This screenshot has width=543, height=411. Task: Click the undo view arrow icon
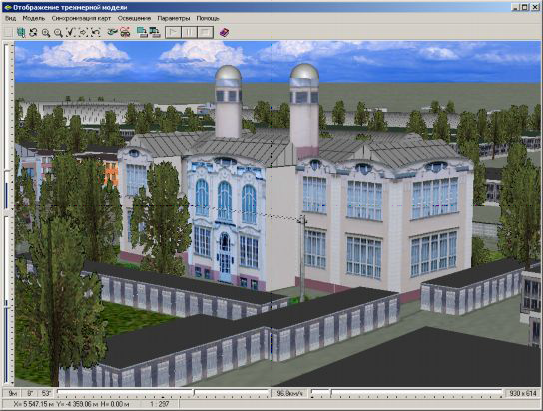coord(96,33)
